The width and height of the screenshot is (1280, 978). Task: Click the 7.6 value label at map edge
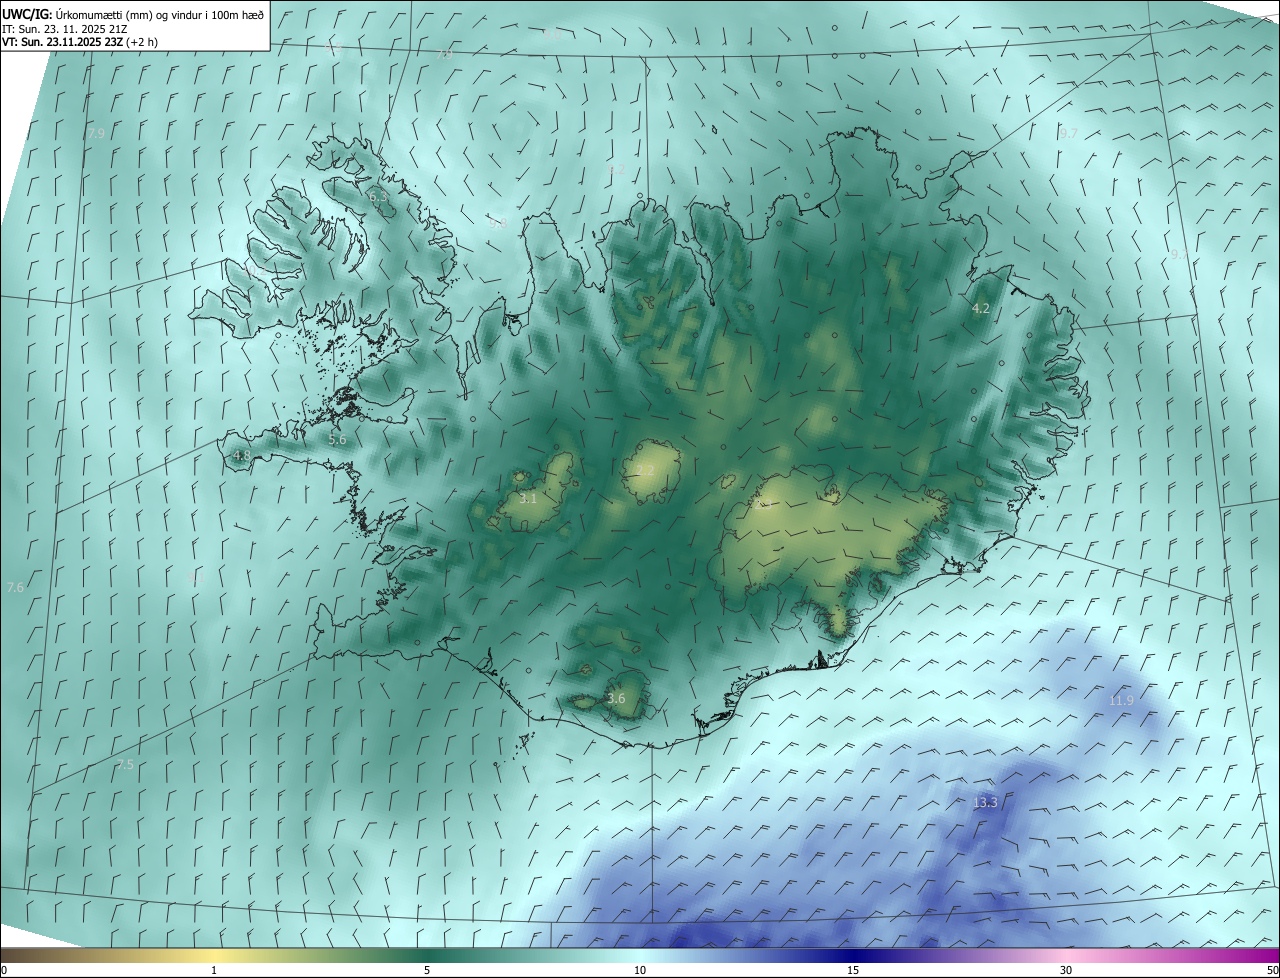point(15,587)
